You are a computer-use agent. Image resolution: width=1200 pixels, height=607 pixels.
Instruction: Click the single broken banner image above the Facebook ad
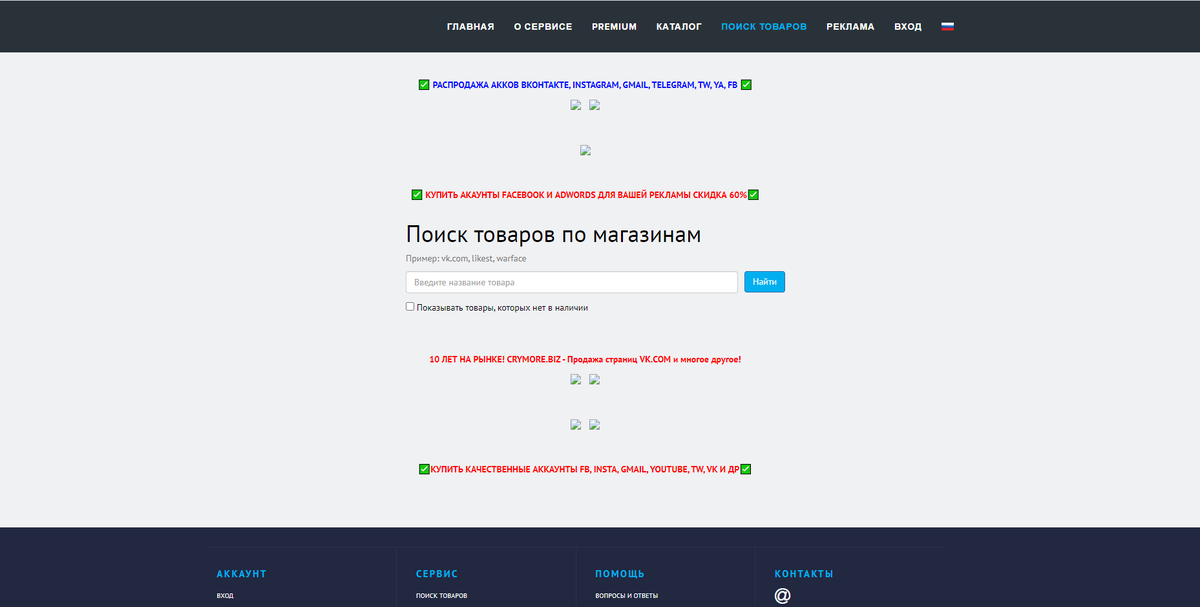tap(585, 151)
